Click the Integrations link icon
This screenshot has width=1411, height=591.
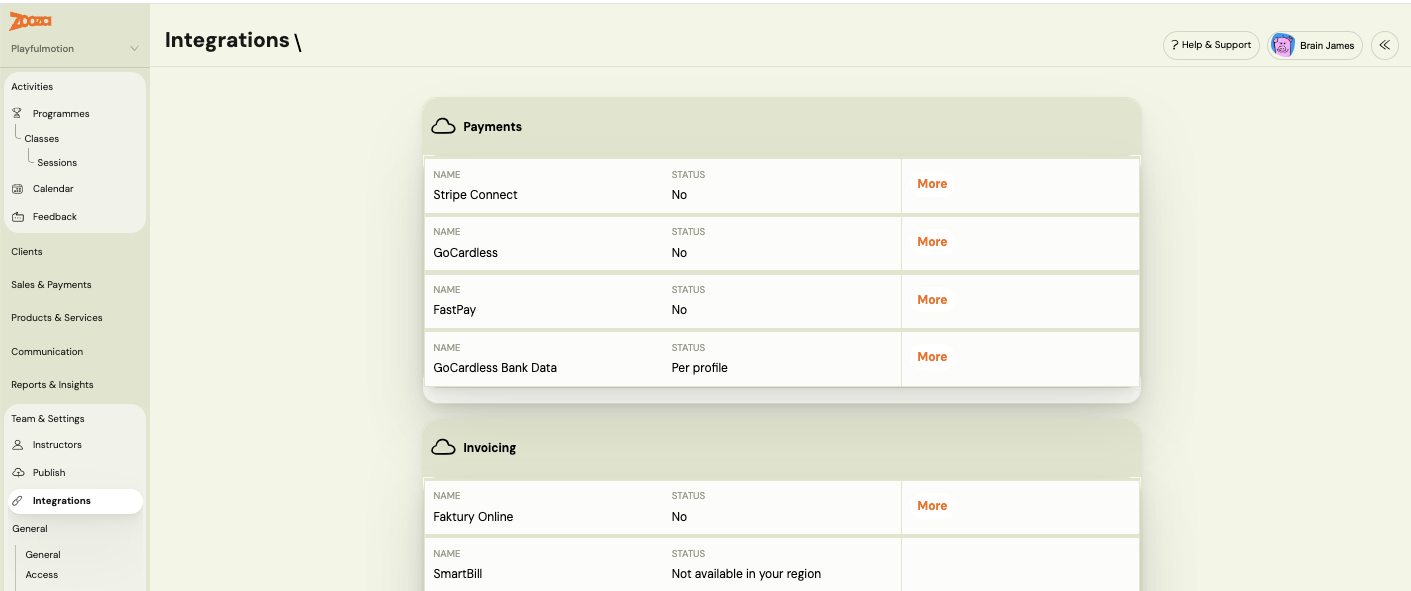click(17, 500)
